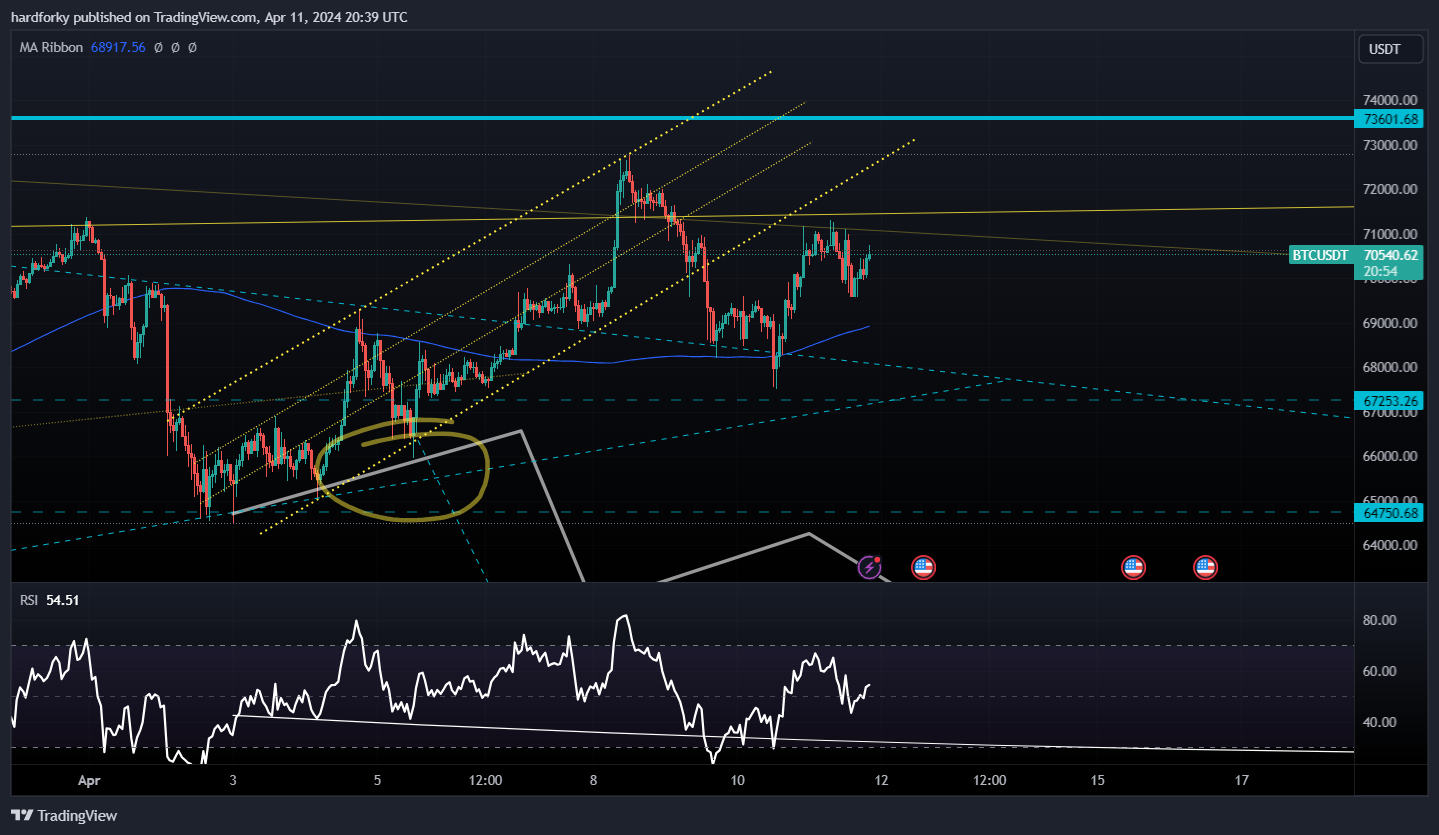Select the RSI indicator label
The image size is (1439, 835).
coord(29,600)
